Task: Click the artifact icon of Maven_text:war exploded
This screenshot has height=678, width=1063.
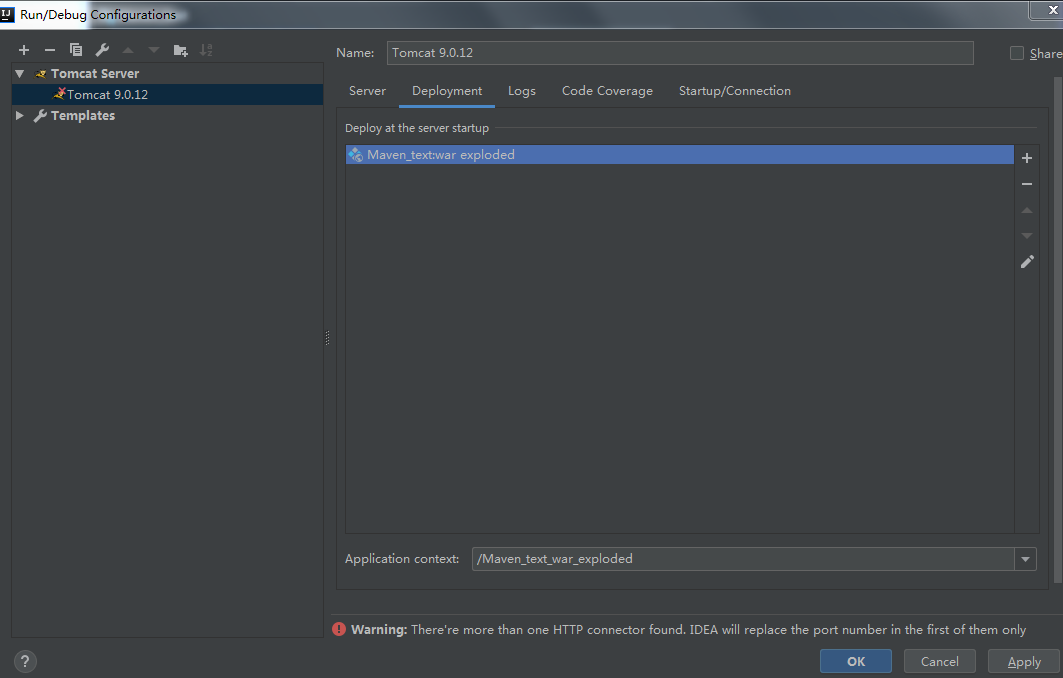Action: [356, 155]
